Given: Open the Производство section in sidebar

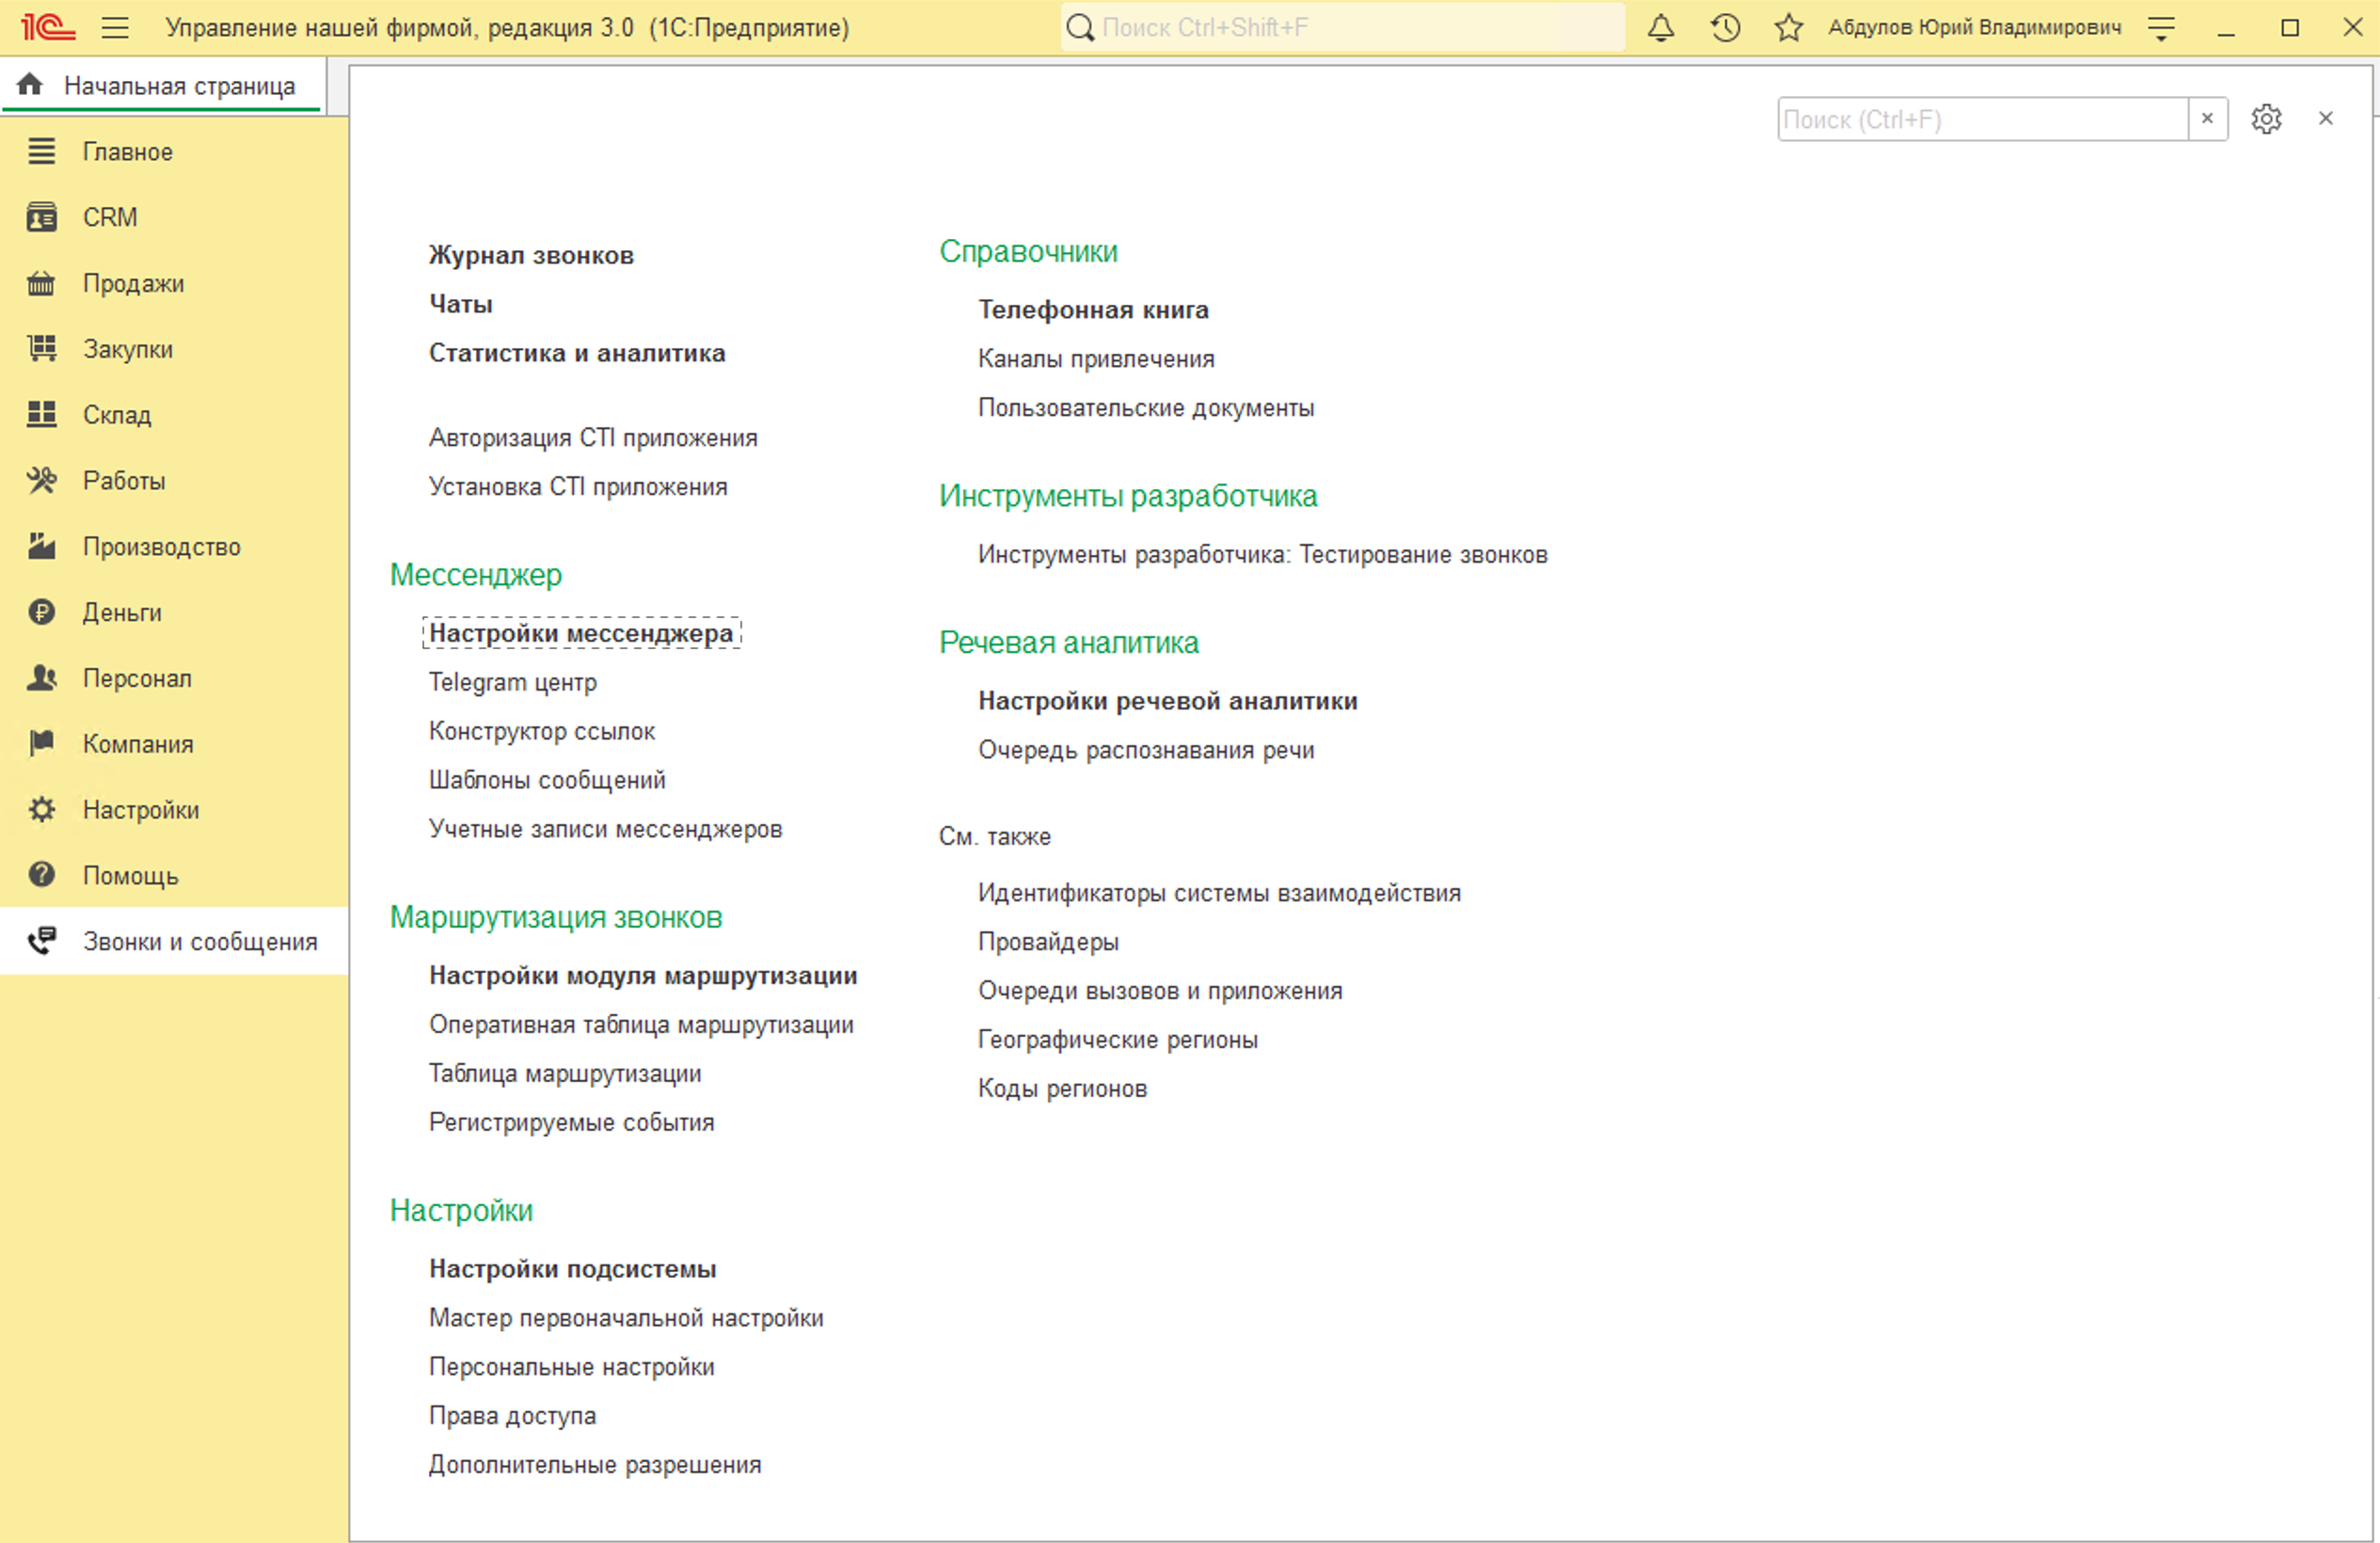Looking at the screenshot, I should coord(161,547).
